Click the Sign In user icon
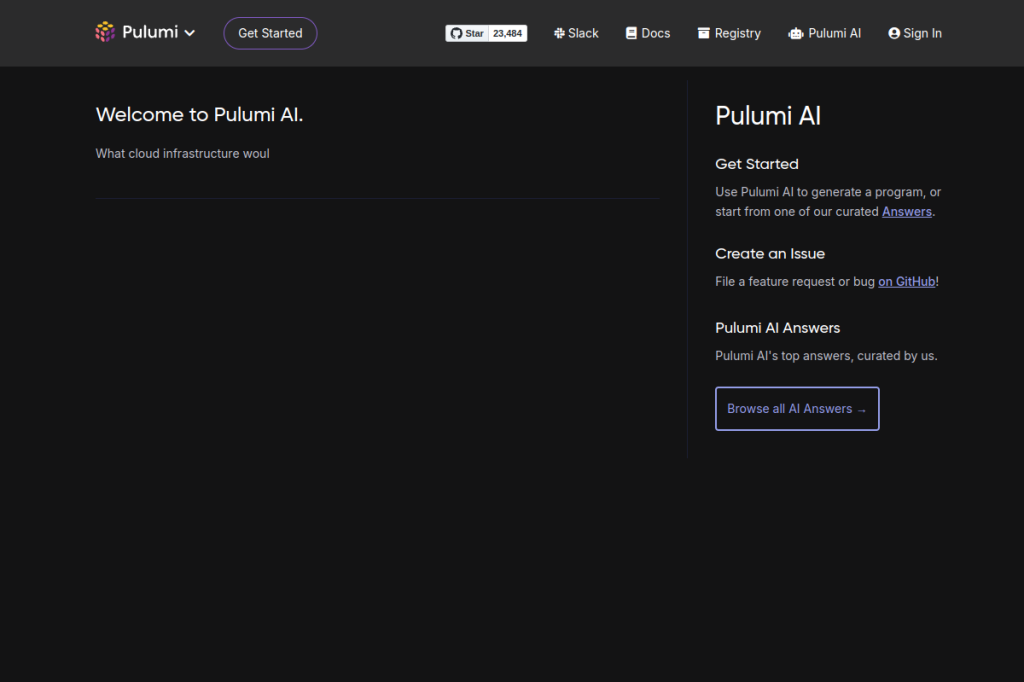The image size is (1024, 682). click(x=894, y=33)
